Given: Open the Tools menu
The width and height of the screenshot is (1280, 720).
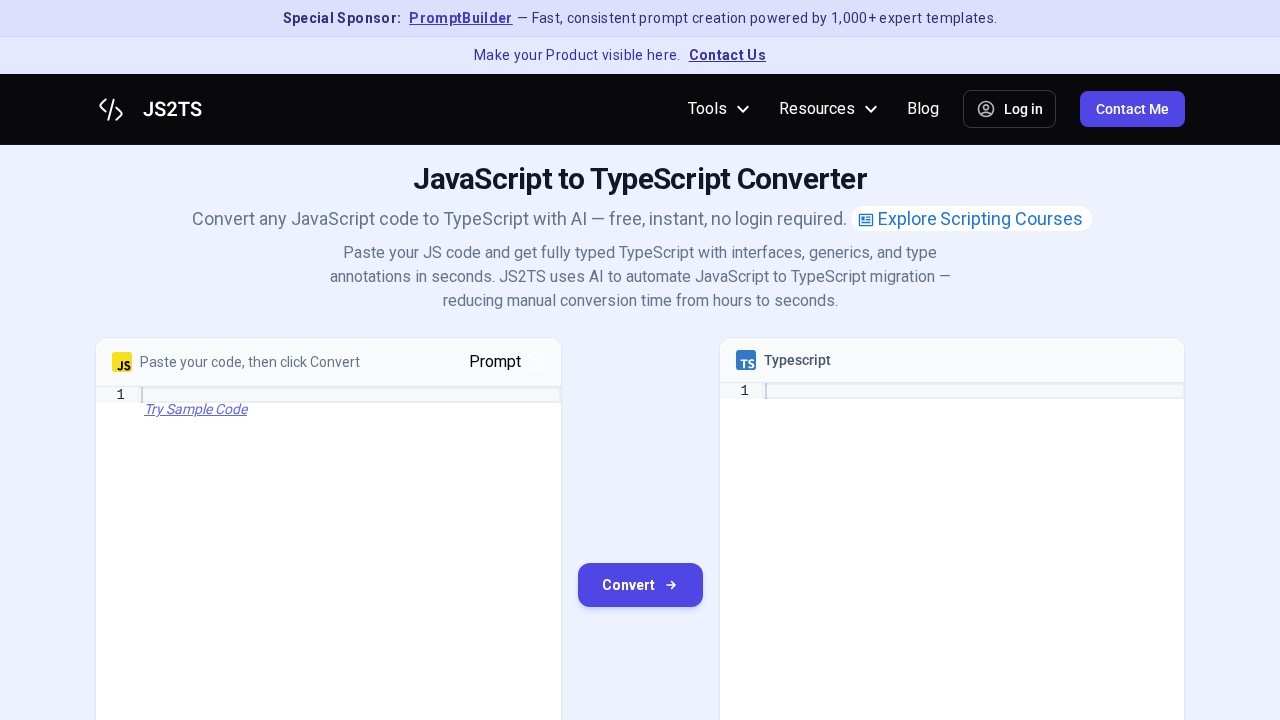Looking at the screenshot, I should click(x=718, y=109).
